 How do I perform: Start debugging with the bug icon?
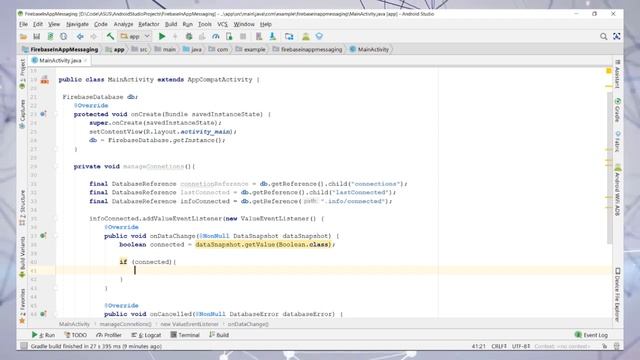pos(189,36)
